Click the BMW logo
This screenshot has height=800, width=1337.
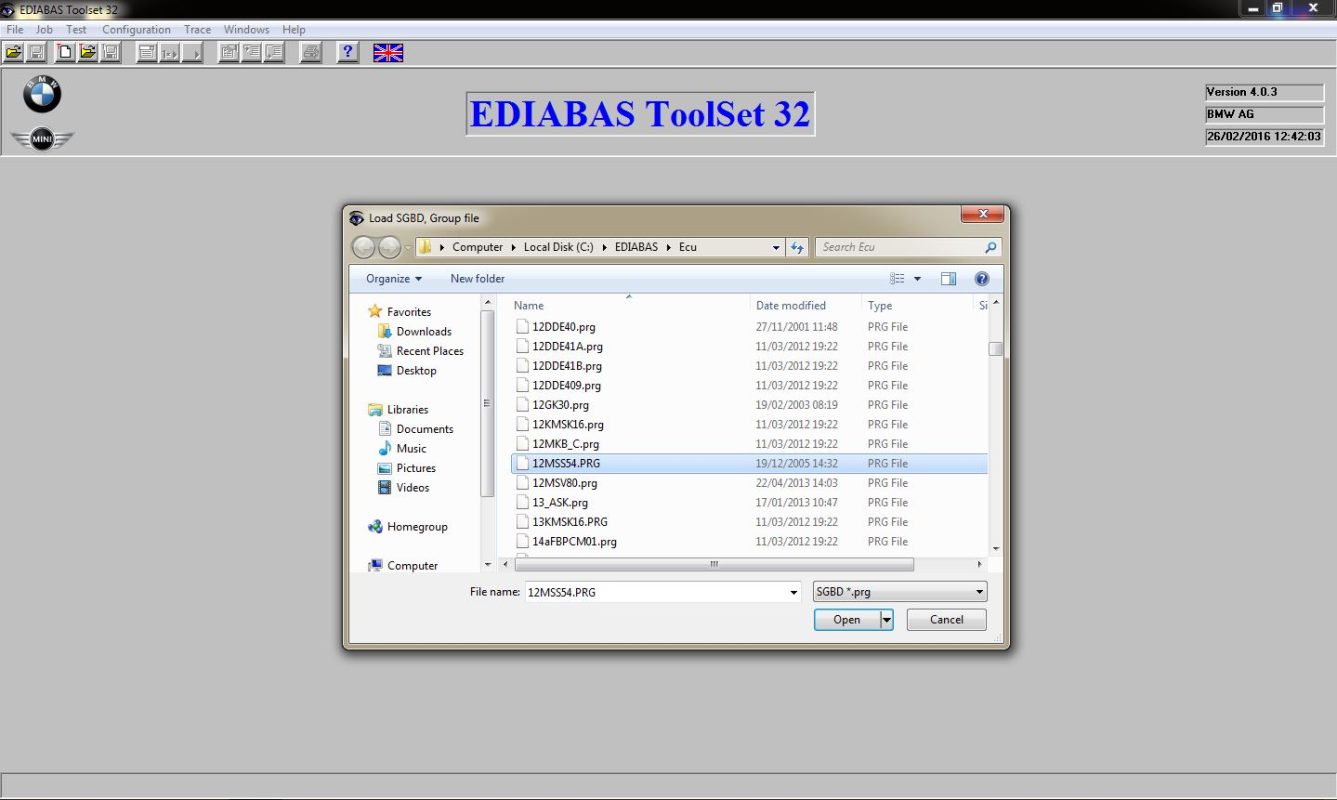pyautogui.click(x=43, y=95)
